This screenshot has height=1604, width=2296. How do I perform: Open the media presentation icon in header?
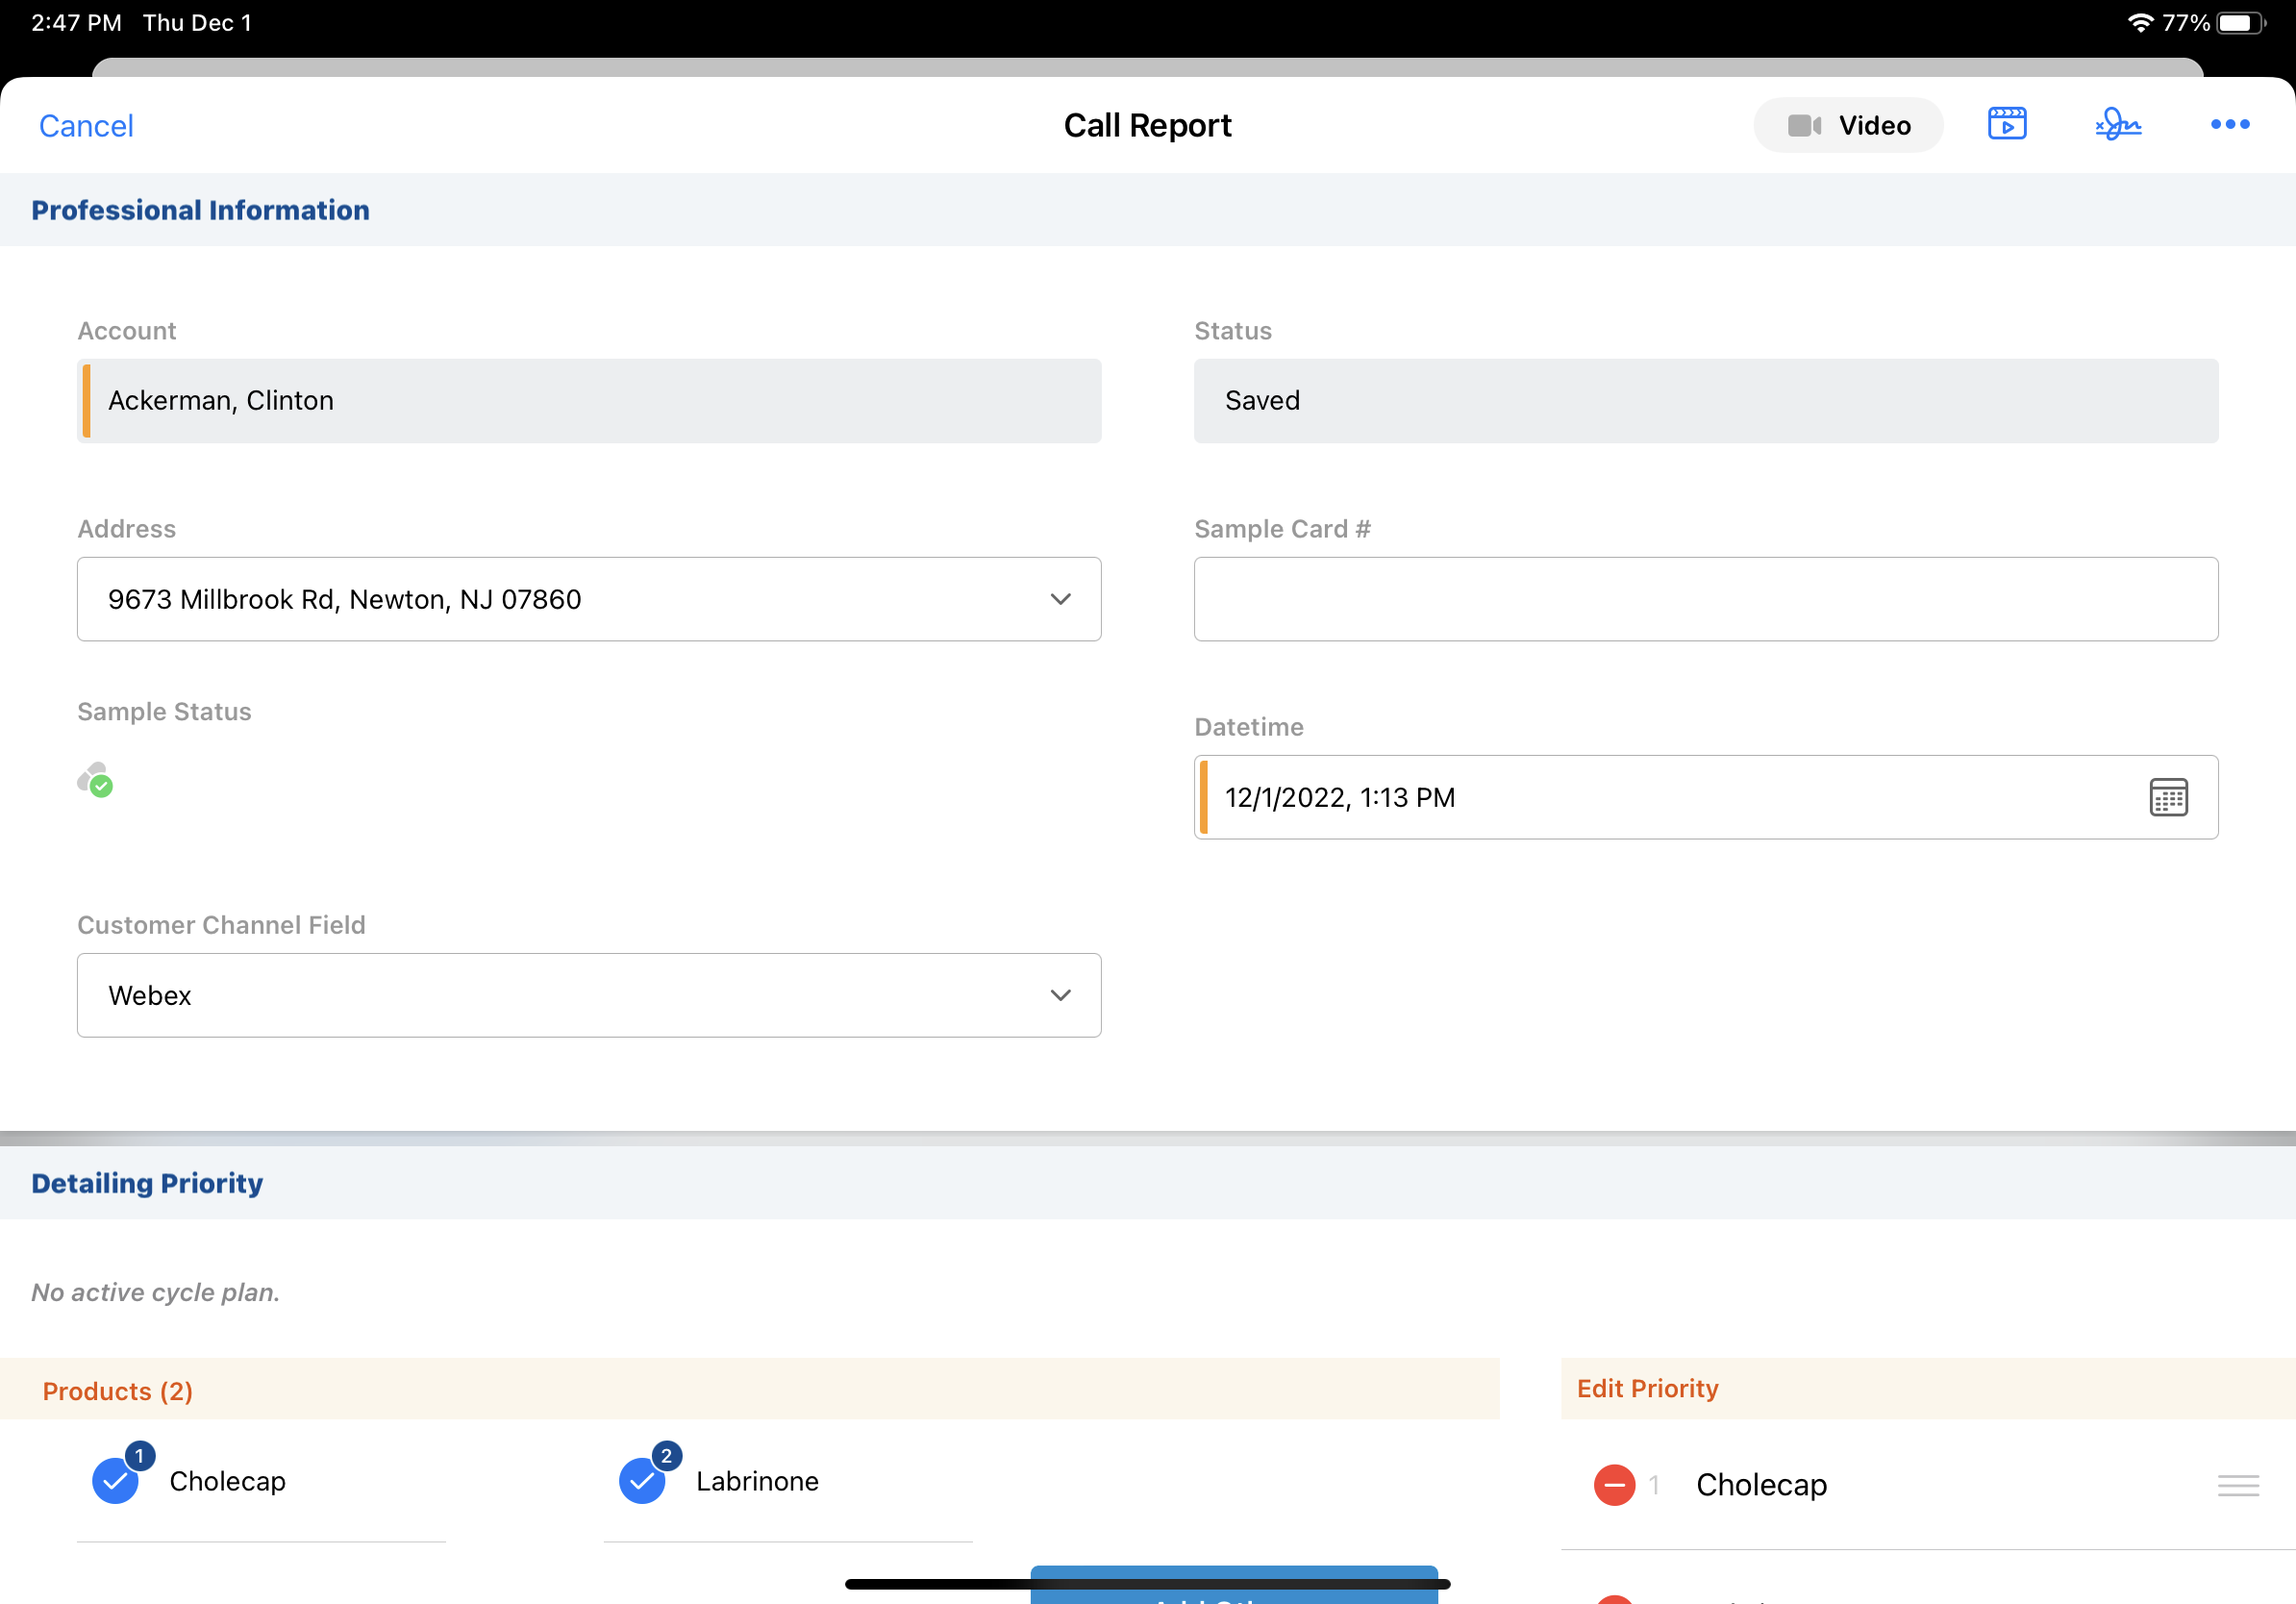[x=2006, y=124]
